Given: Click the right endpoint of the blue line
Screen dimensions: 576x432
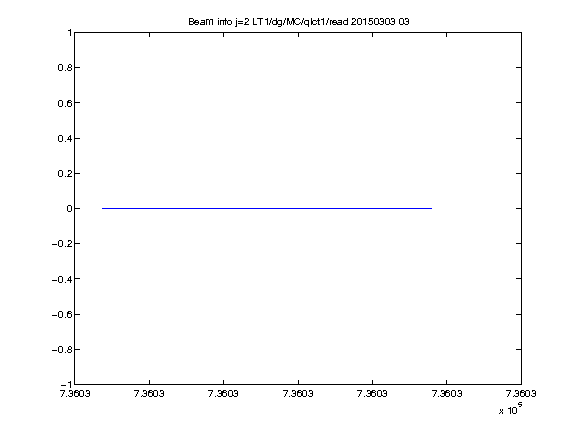Looking at the screenshot, I should tap(432, 208).
